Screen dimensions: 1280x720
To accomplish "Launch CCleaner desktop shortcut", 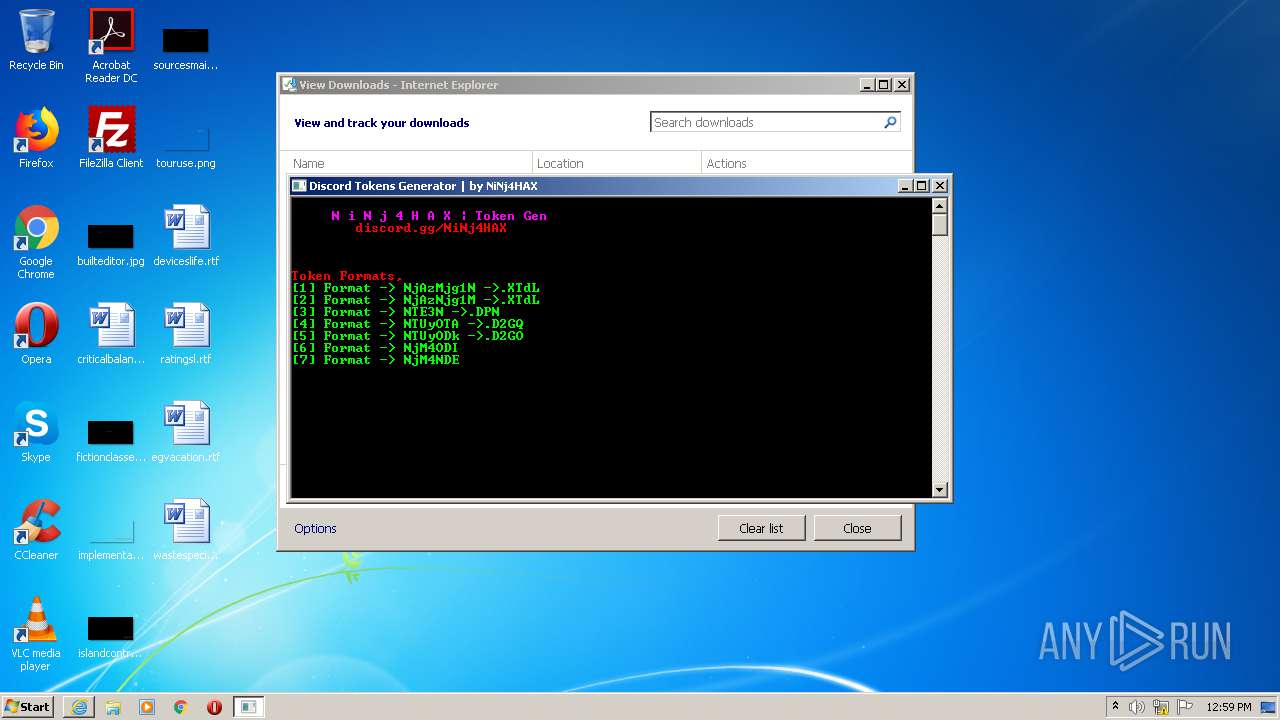I will click(36, 530).
